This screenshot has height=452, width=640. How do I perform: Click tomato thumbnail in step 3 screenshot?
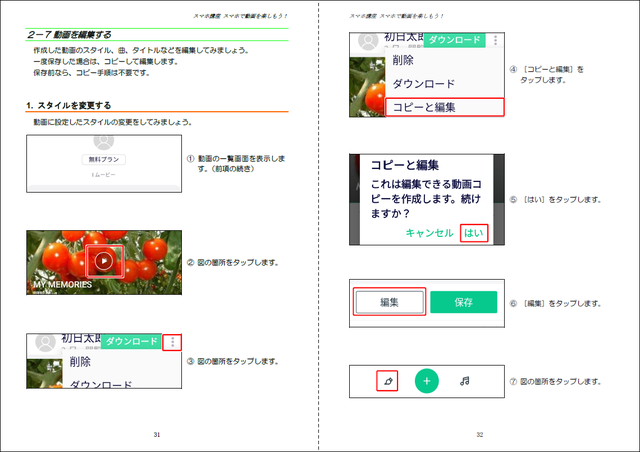coord(44,374)
